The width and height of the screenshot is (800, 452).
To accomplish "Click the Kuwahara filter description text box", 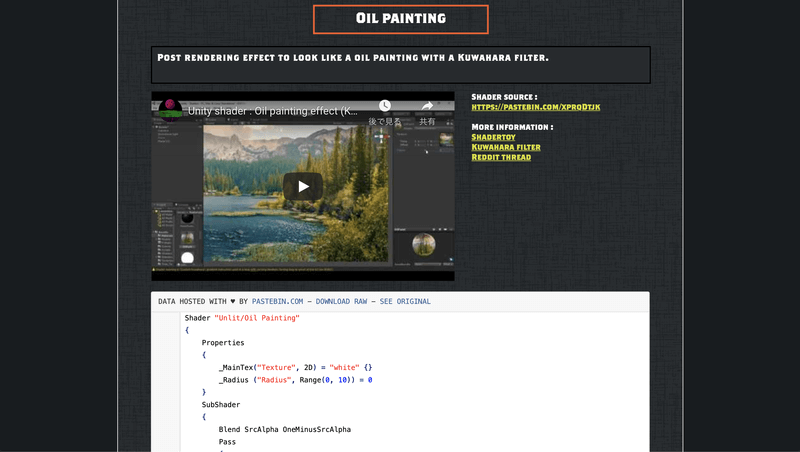I will click(401, 65).
